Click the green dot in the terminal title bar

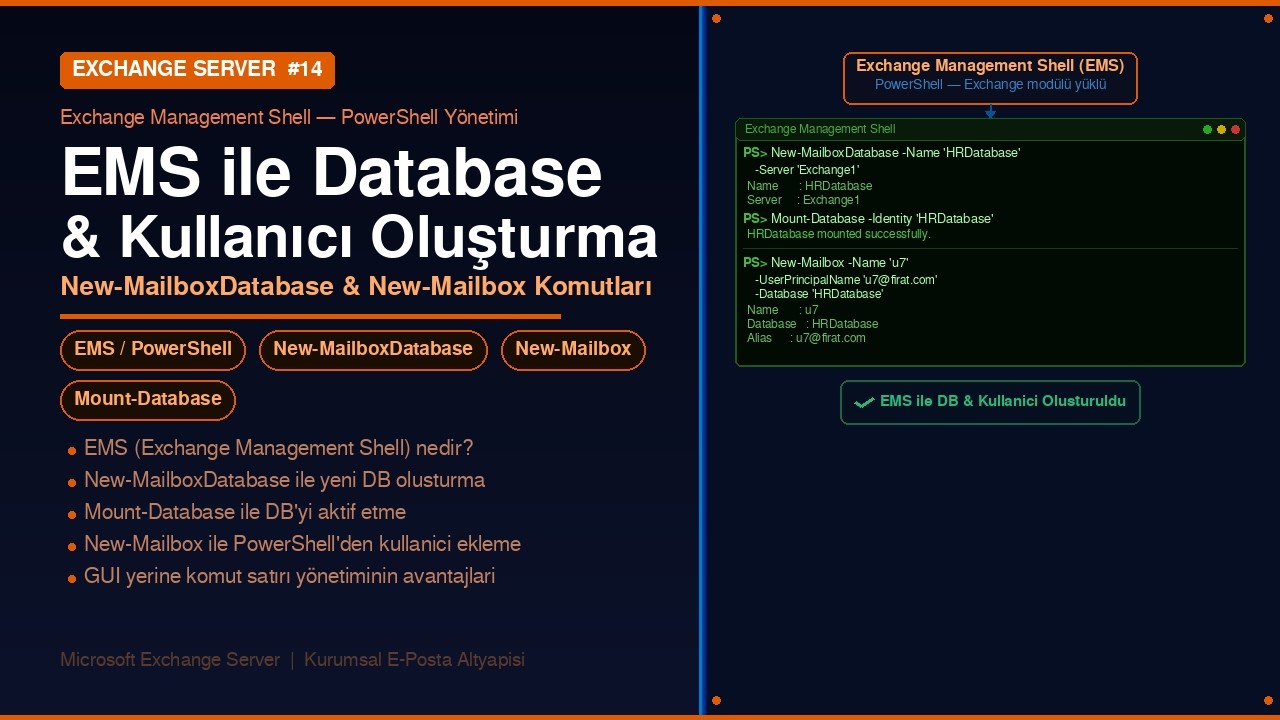[x=1207, y=129]
